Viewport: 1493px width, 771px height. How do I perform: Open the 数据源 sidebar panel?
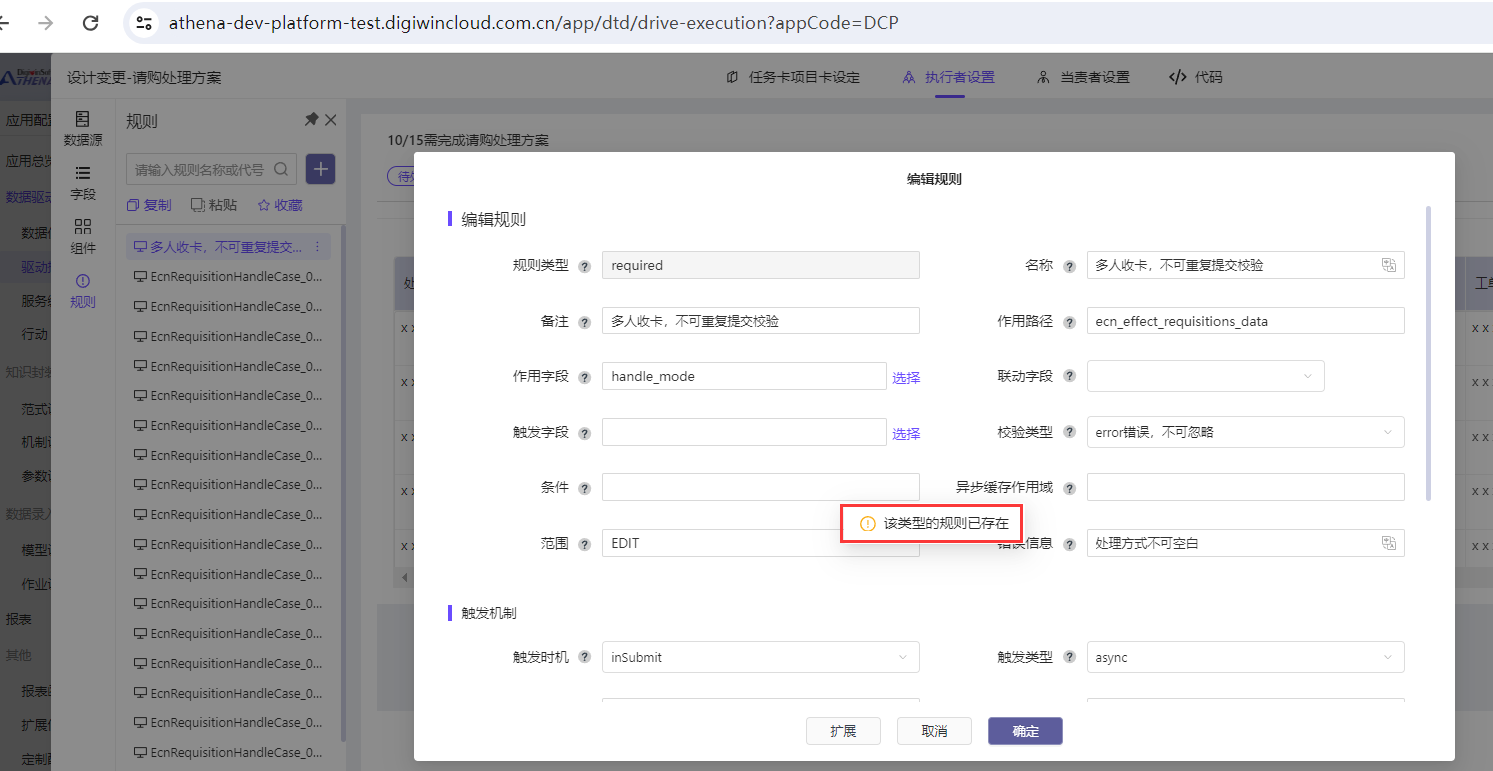83,129
